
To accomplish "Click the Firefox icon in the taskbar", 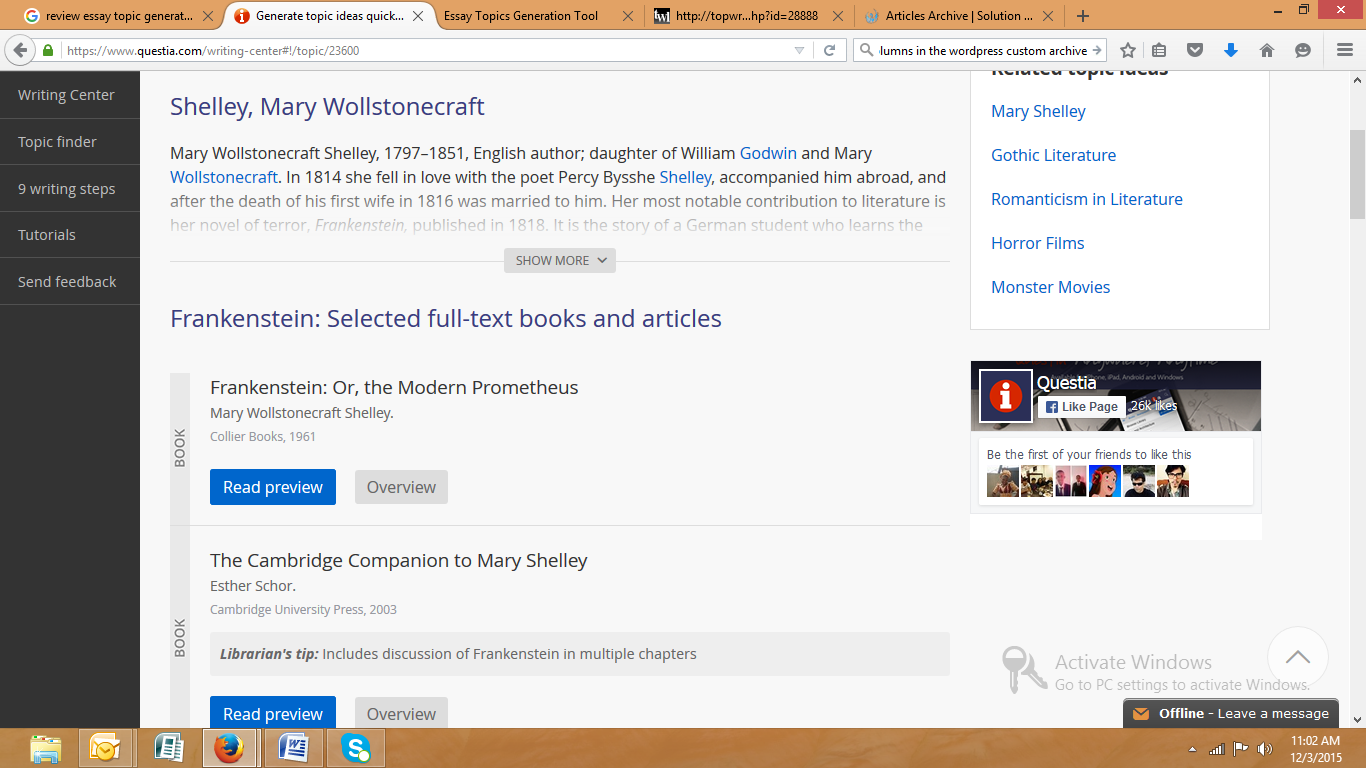I will tap(230, 748).
